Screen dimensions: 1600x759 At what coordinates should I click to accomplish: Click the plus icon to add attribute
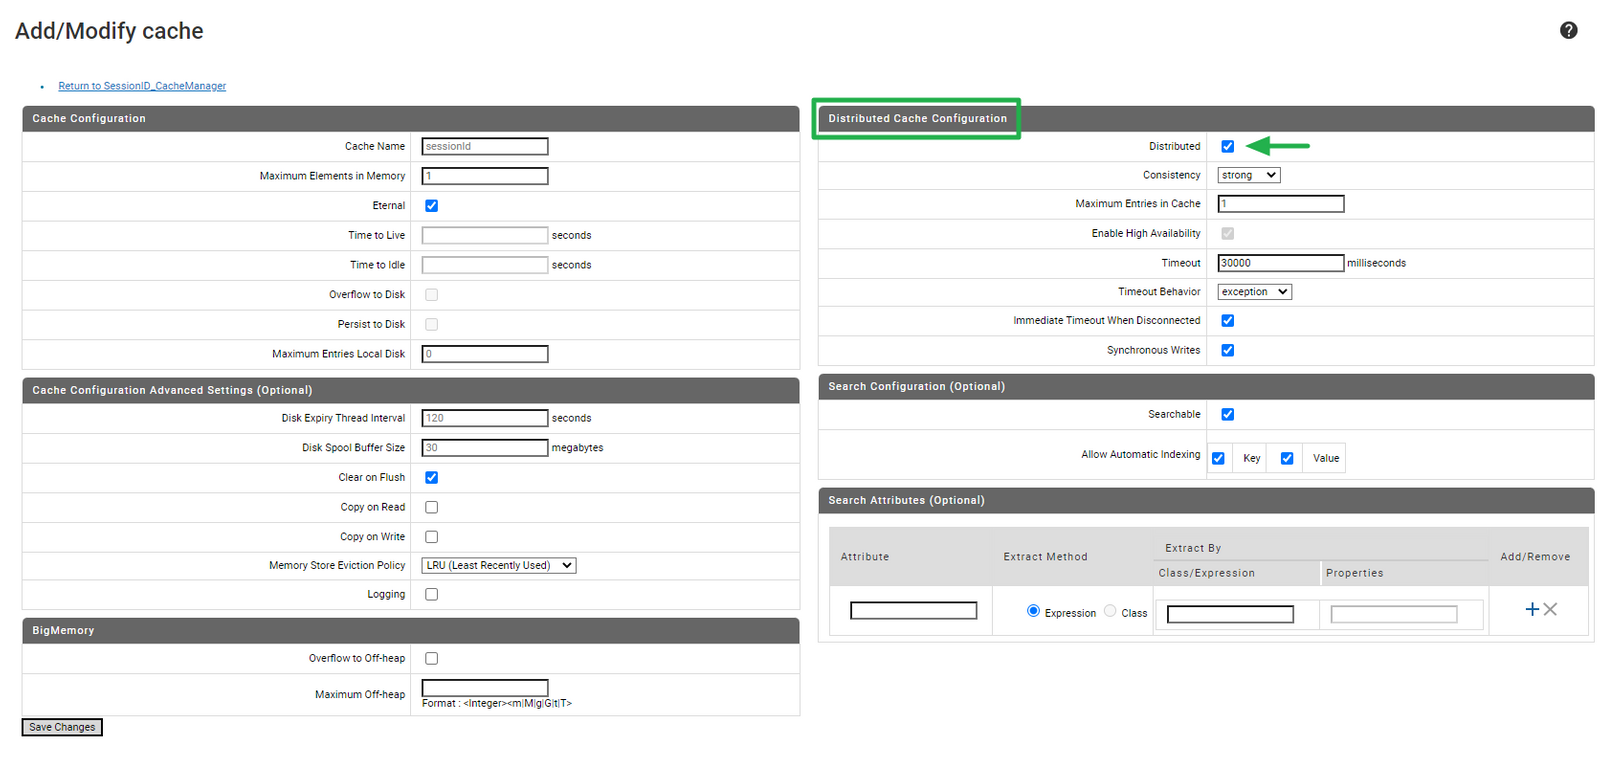point(1531,609)
